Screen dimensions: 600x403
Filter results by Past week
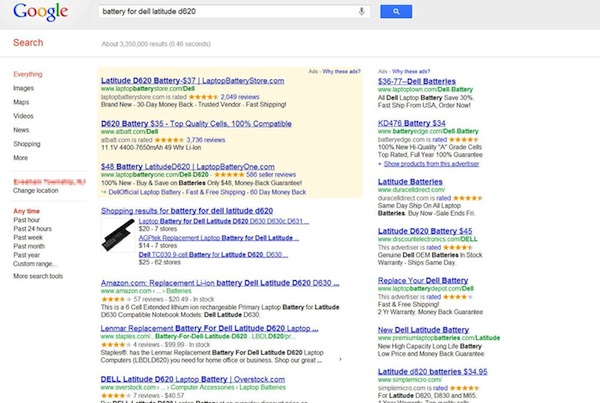28,238
